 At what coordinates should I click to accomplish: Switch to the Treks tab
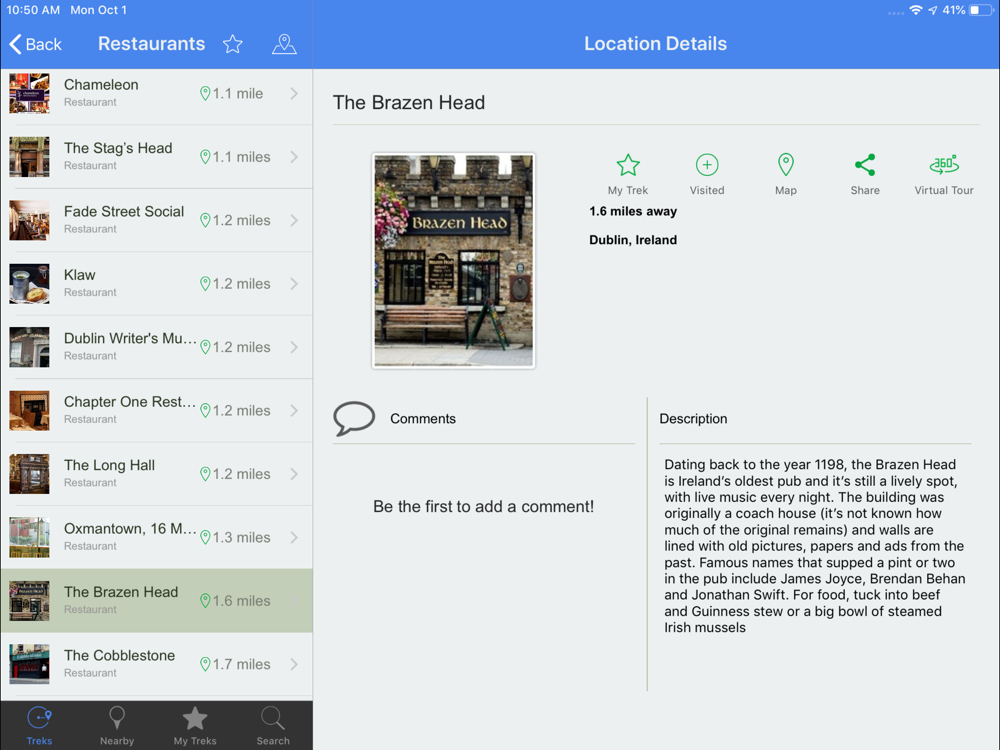[40, 726]
